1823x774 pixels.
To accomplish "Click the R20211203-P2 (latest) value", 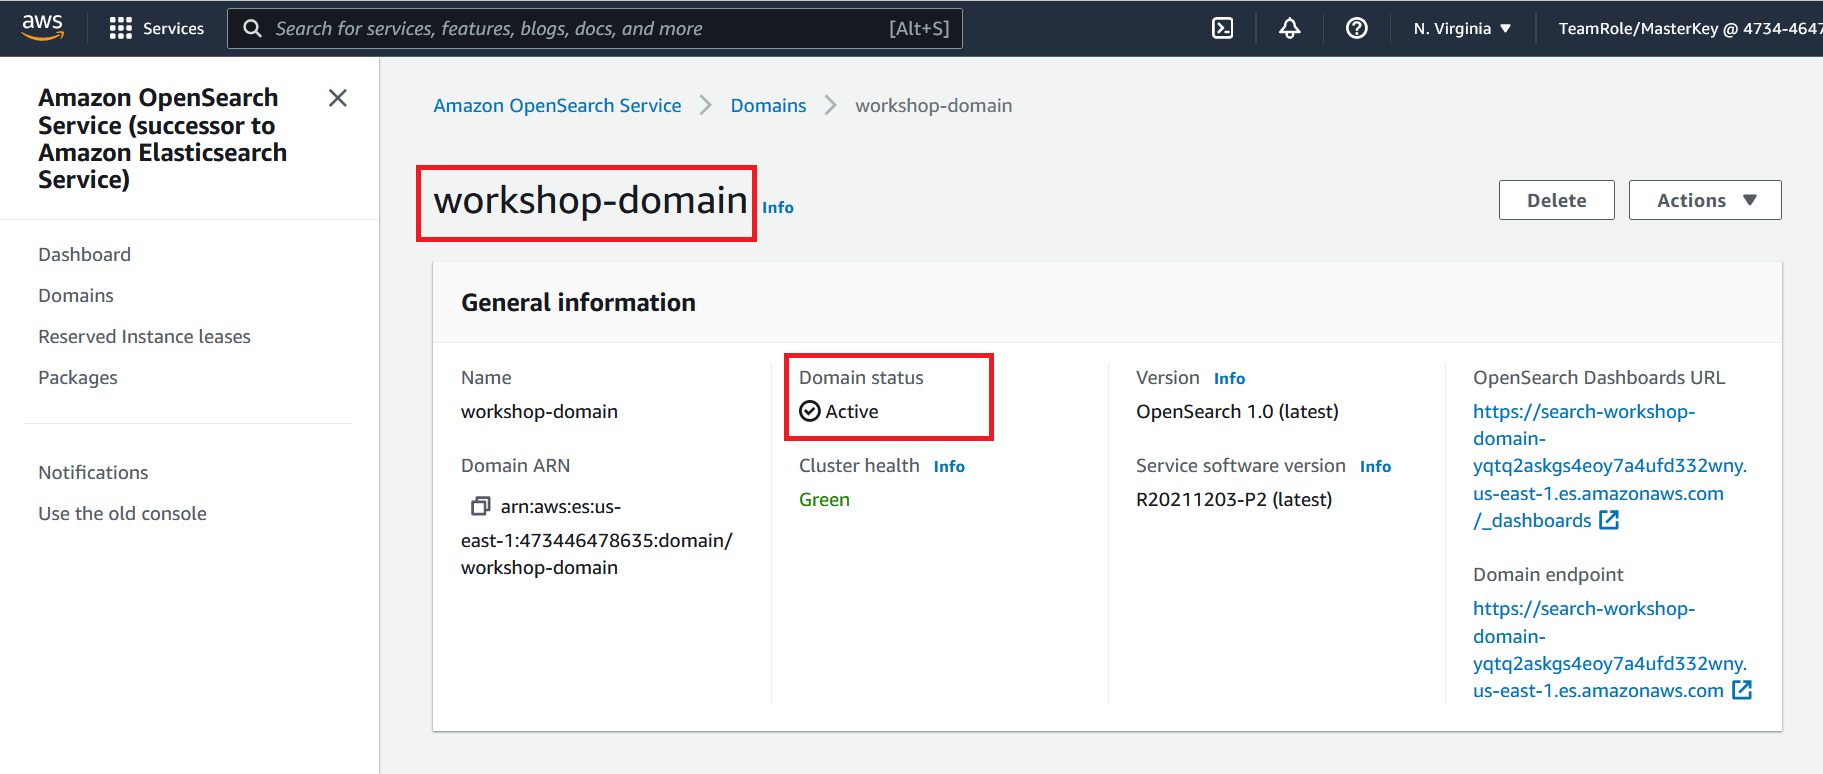I will (1234, 499).
